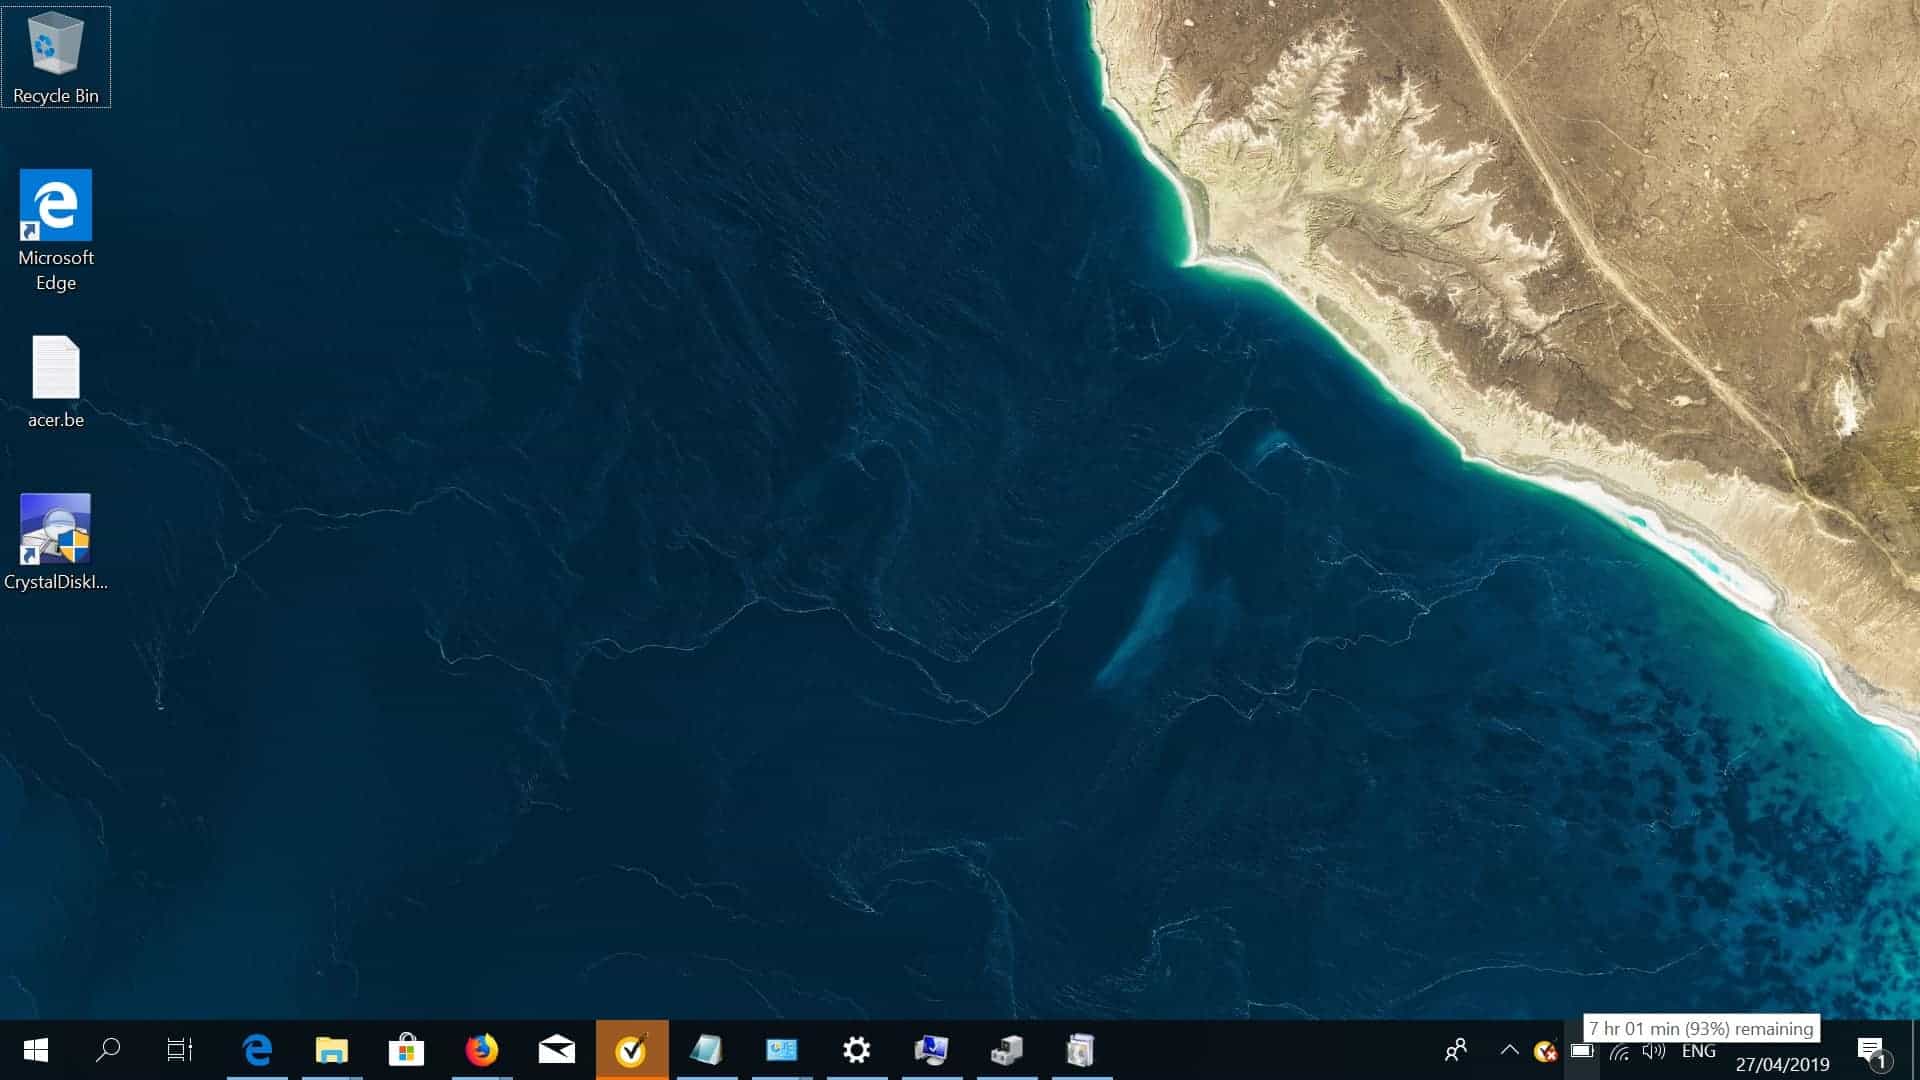Launch Microsoft Store from taskbar

coord(406,1050)
